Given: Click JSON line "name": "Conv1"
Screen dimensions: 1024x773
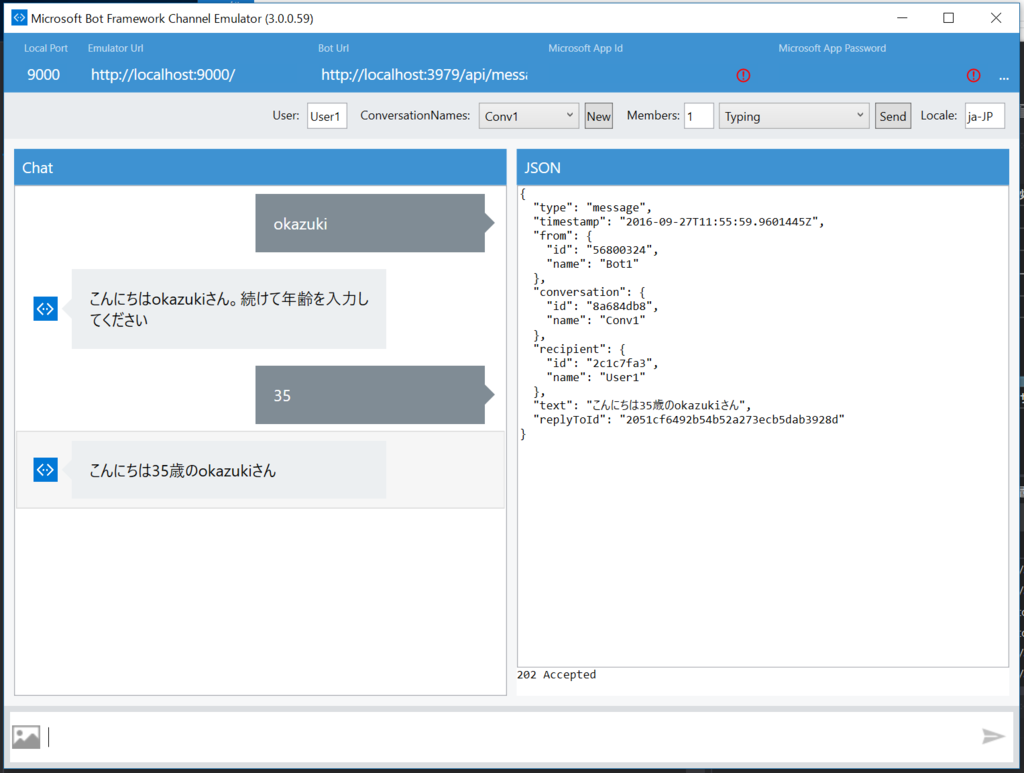Looking at the screenshot, I should (x=596, y=321).
